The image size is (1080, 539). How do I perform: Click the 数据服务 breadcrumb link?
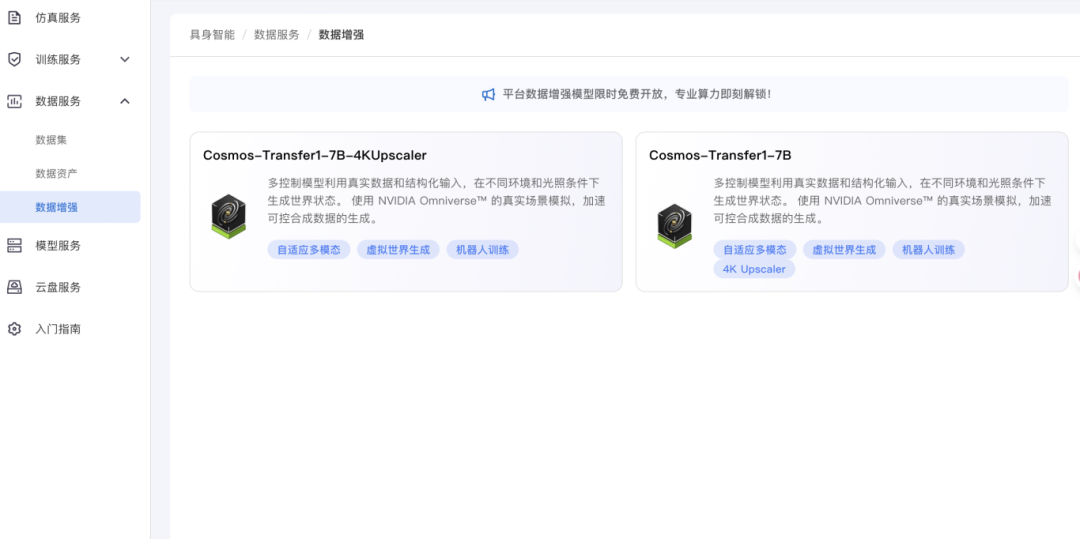pyautogui.click(x=277, y=35)
